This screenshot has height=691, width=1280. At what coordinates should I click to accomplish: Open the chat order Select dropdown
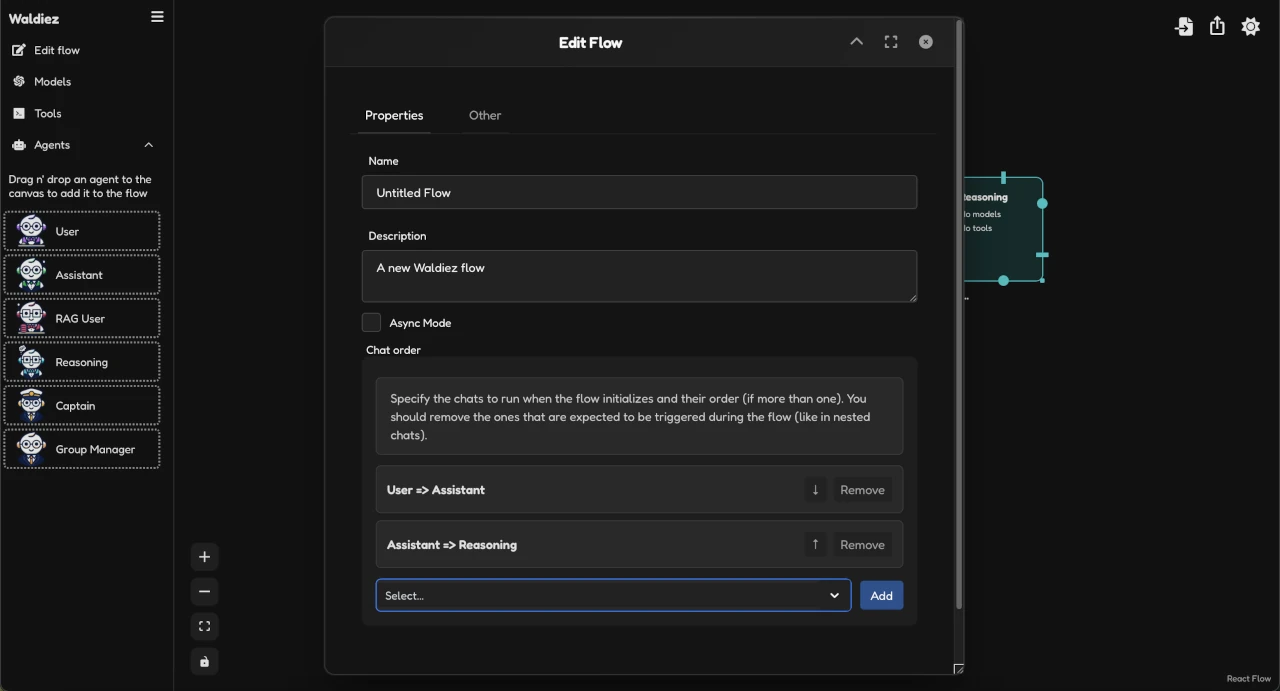click(x=613, y=595)
